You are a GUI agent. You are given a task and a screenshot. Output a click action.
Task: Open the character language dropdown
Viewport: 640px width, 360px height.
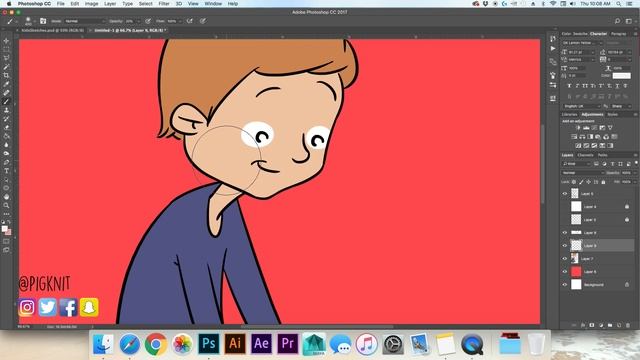582,106
